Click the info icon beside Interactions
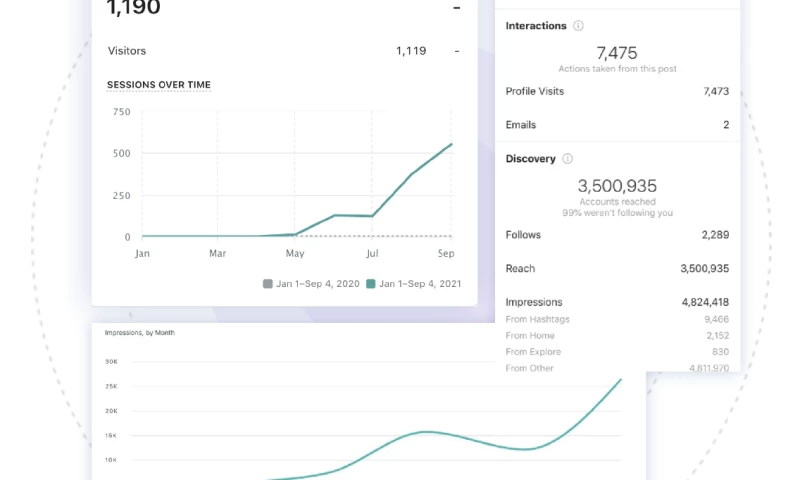800x480 pixels. pos(579,26)
